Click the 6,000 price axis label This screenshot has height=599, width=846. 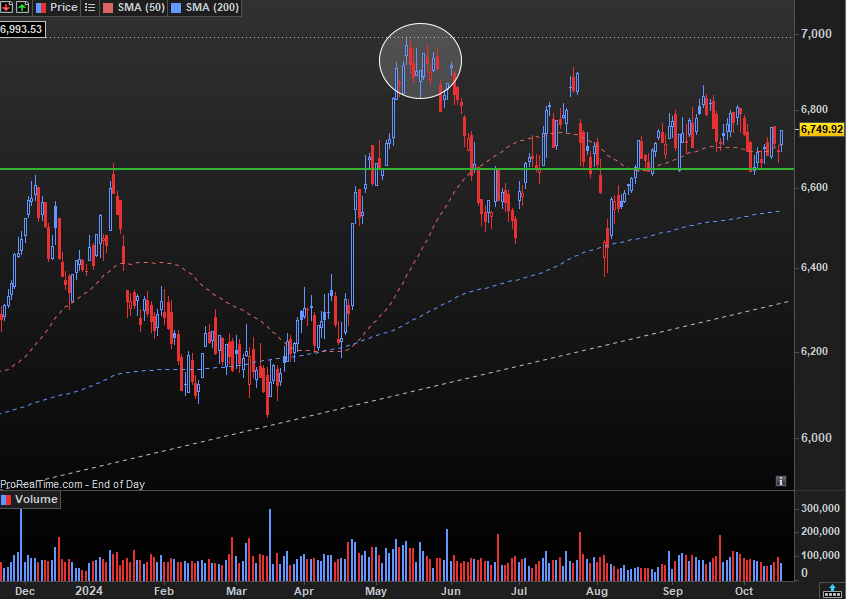(x=816, y=438)
